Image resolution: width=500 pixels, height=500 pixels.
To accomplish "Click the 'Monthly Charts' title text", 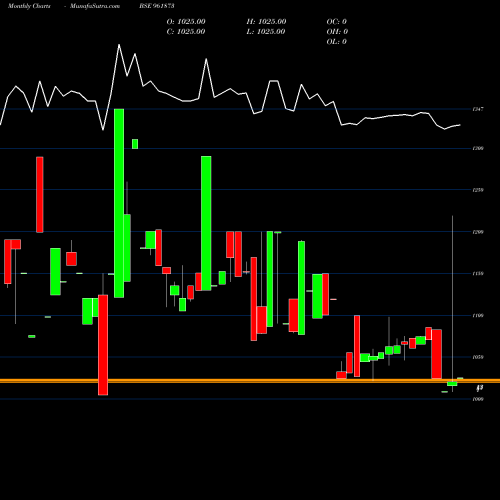I will (29, 6).
